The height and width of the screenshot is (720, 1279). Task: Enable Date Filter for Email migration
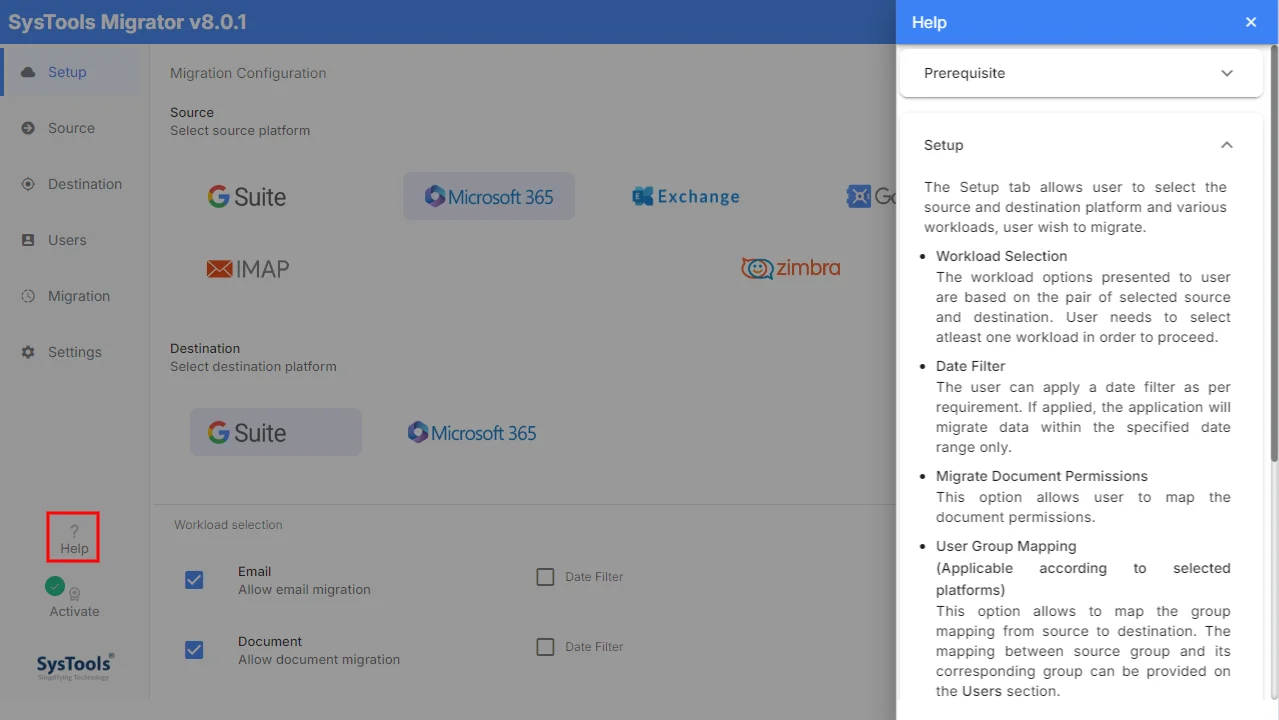(x=545, y=577)
